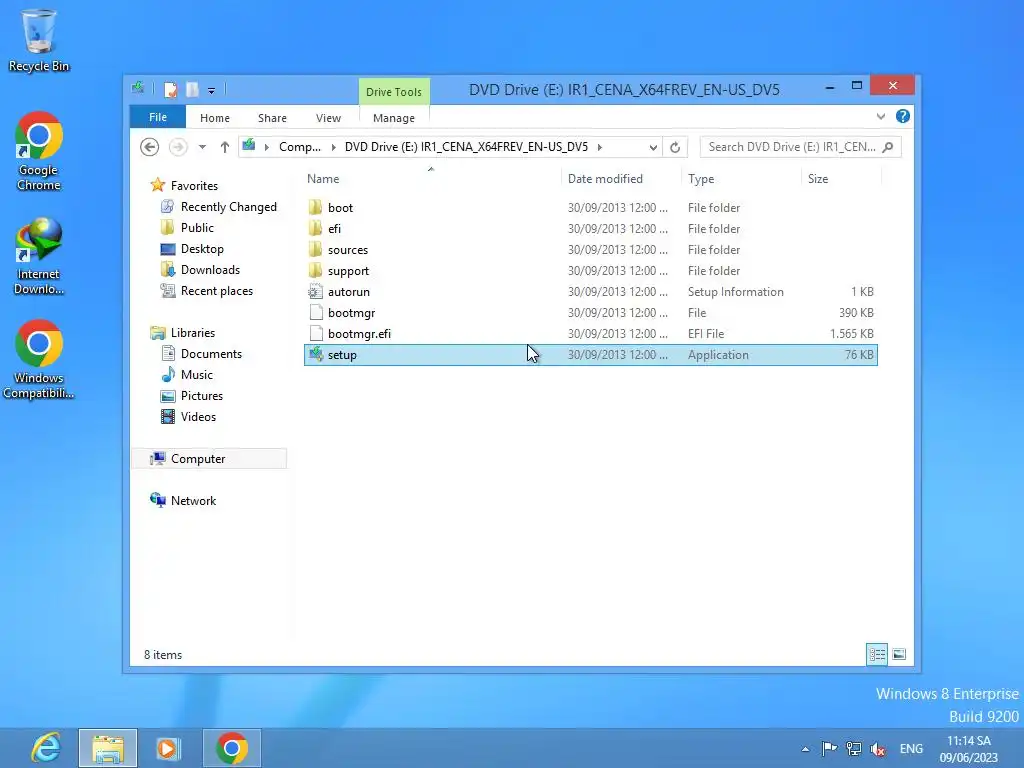Screen dimensions: 1024x768
Task: Open the Internet Download Manager desktop shortcut
Action: 39,256
